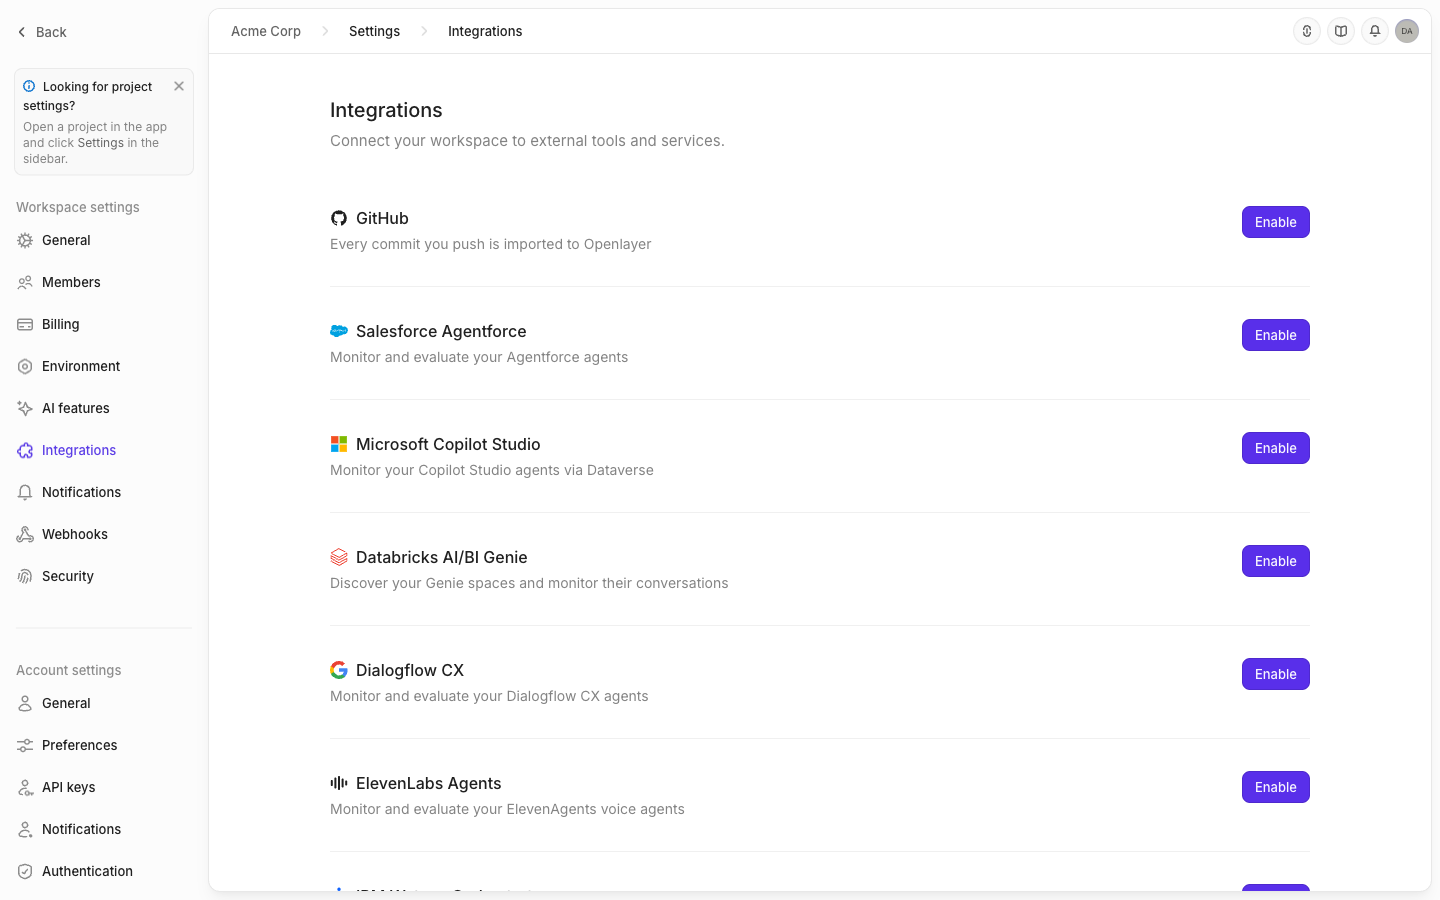Click the Databricks stacked-layers logo

(x=339, y=557)
